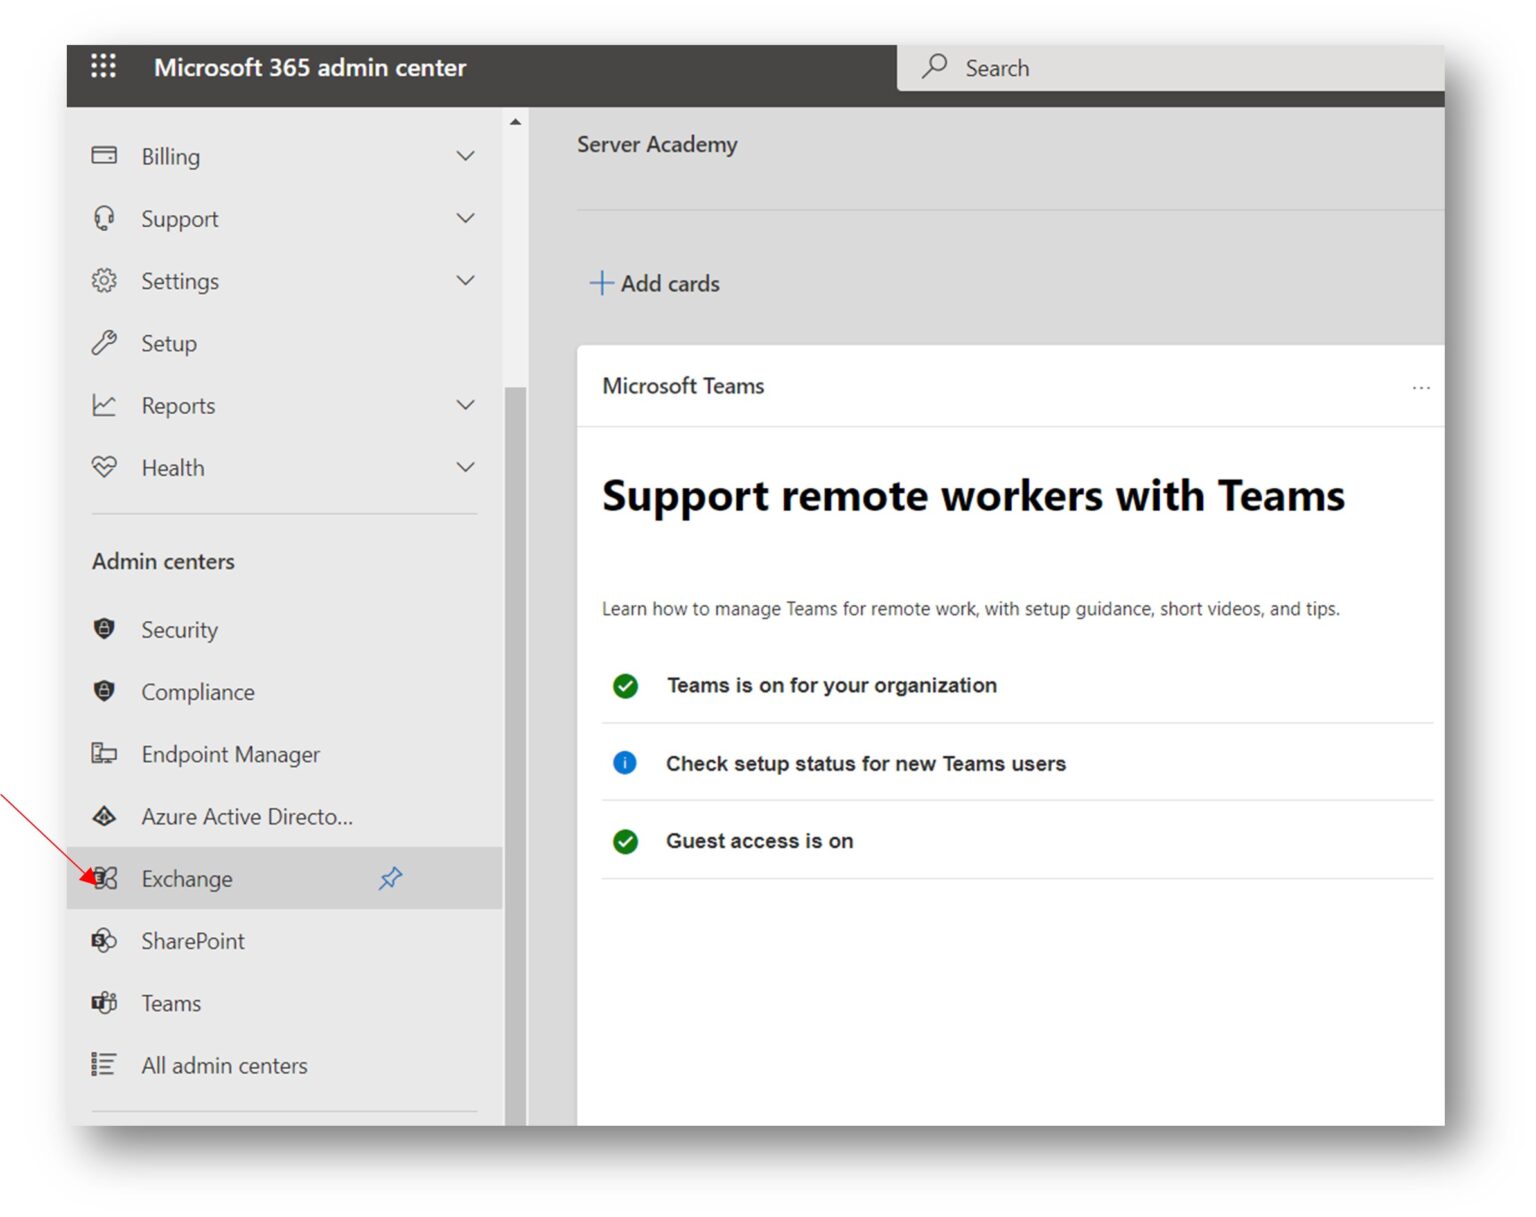Click the Security shield icon
This screenshot has height=1217, width=1536.
104,629
